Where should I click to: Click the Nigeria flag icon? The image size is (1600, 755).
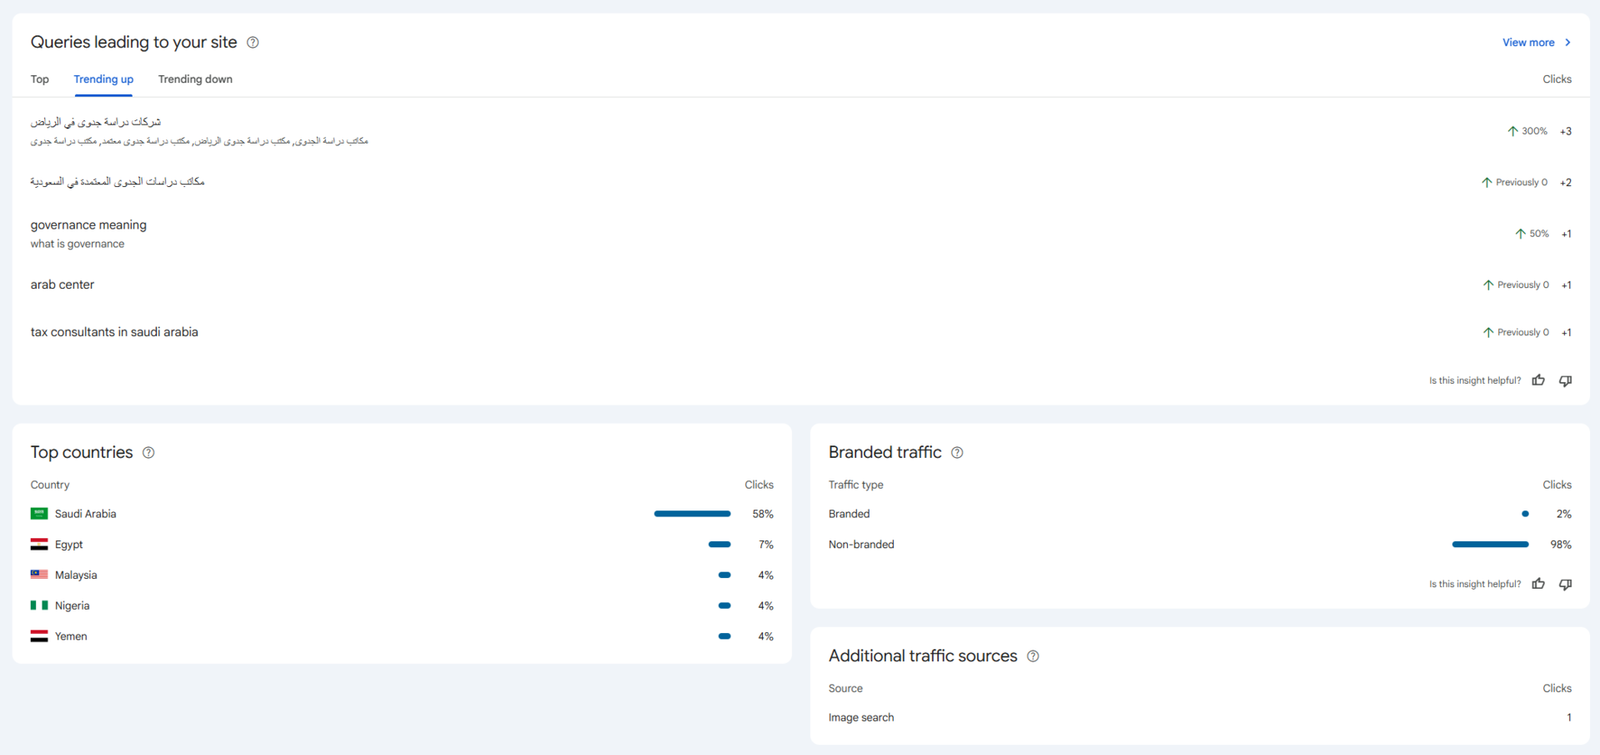pyautogui.click(x=39, y=606)
